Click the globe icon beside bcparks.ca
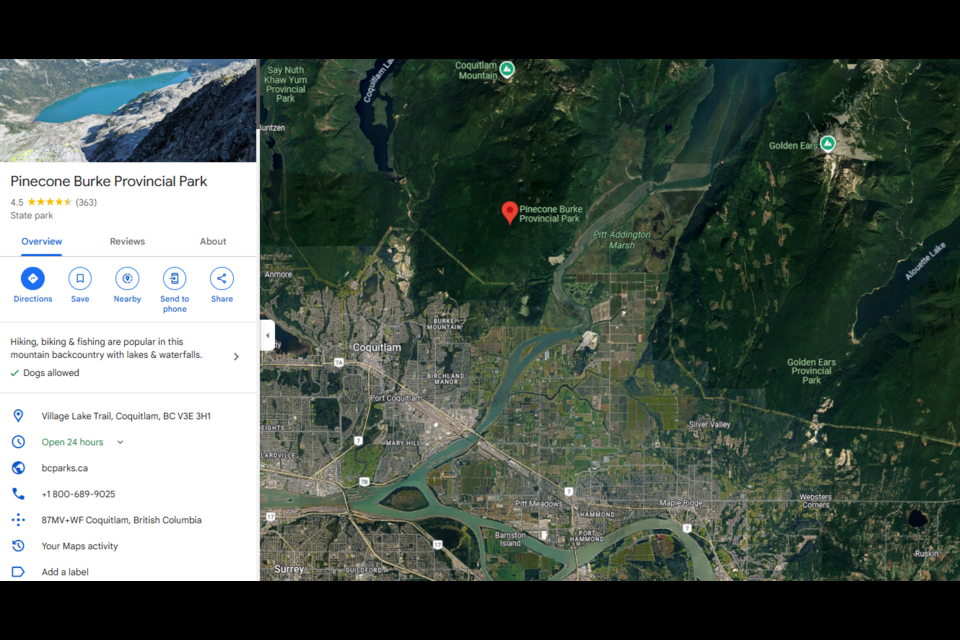The width and height of the screenshot is (960, 640). (x=18, y=468)
